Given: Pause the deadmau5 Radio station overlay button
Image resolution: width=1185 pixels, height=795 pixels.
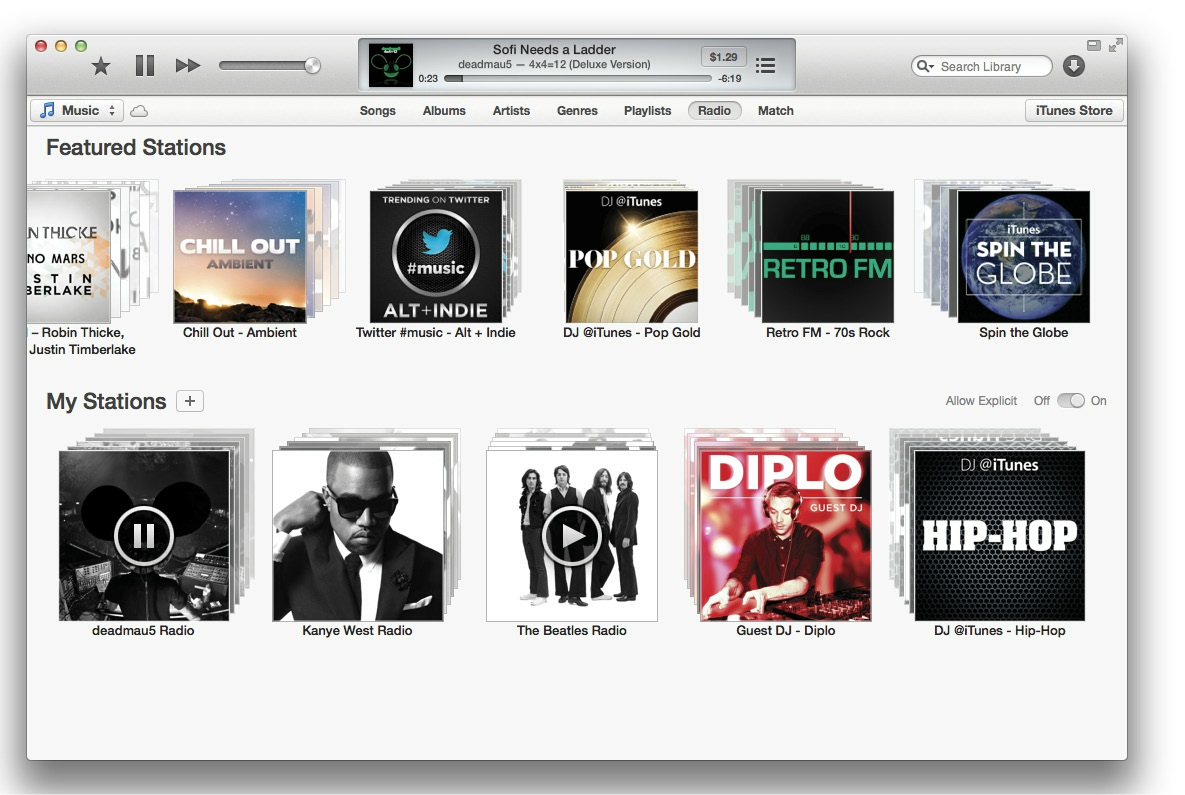Looking at the screenshot, I should tap(144, 535).
